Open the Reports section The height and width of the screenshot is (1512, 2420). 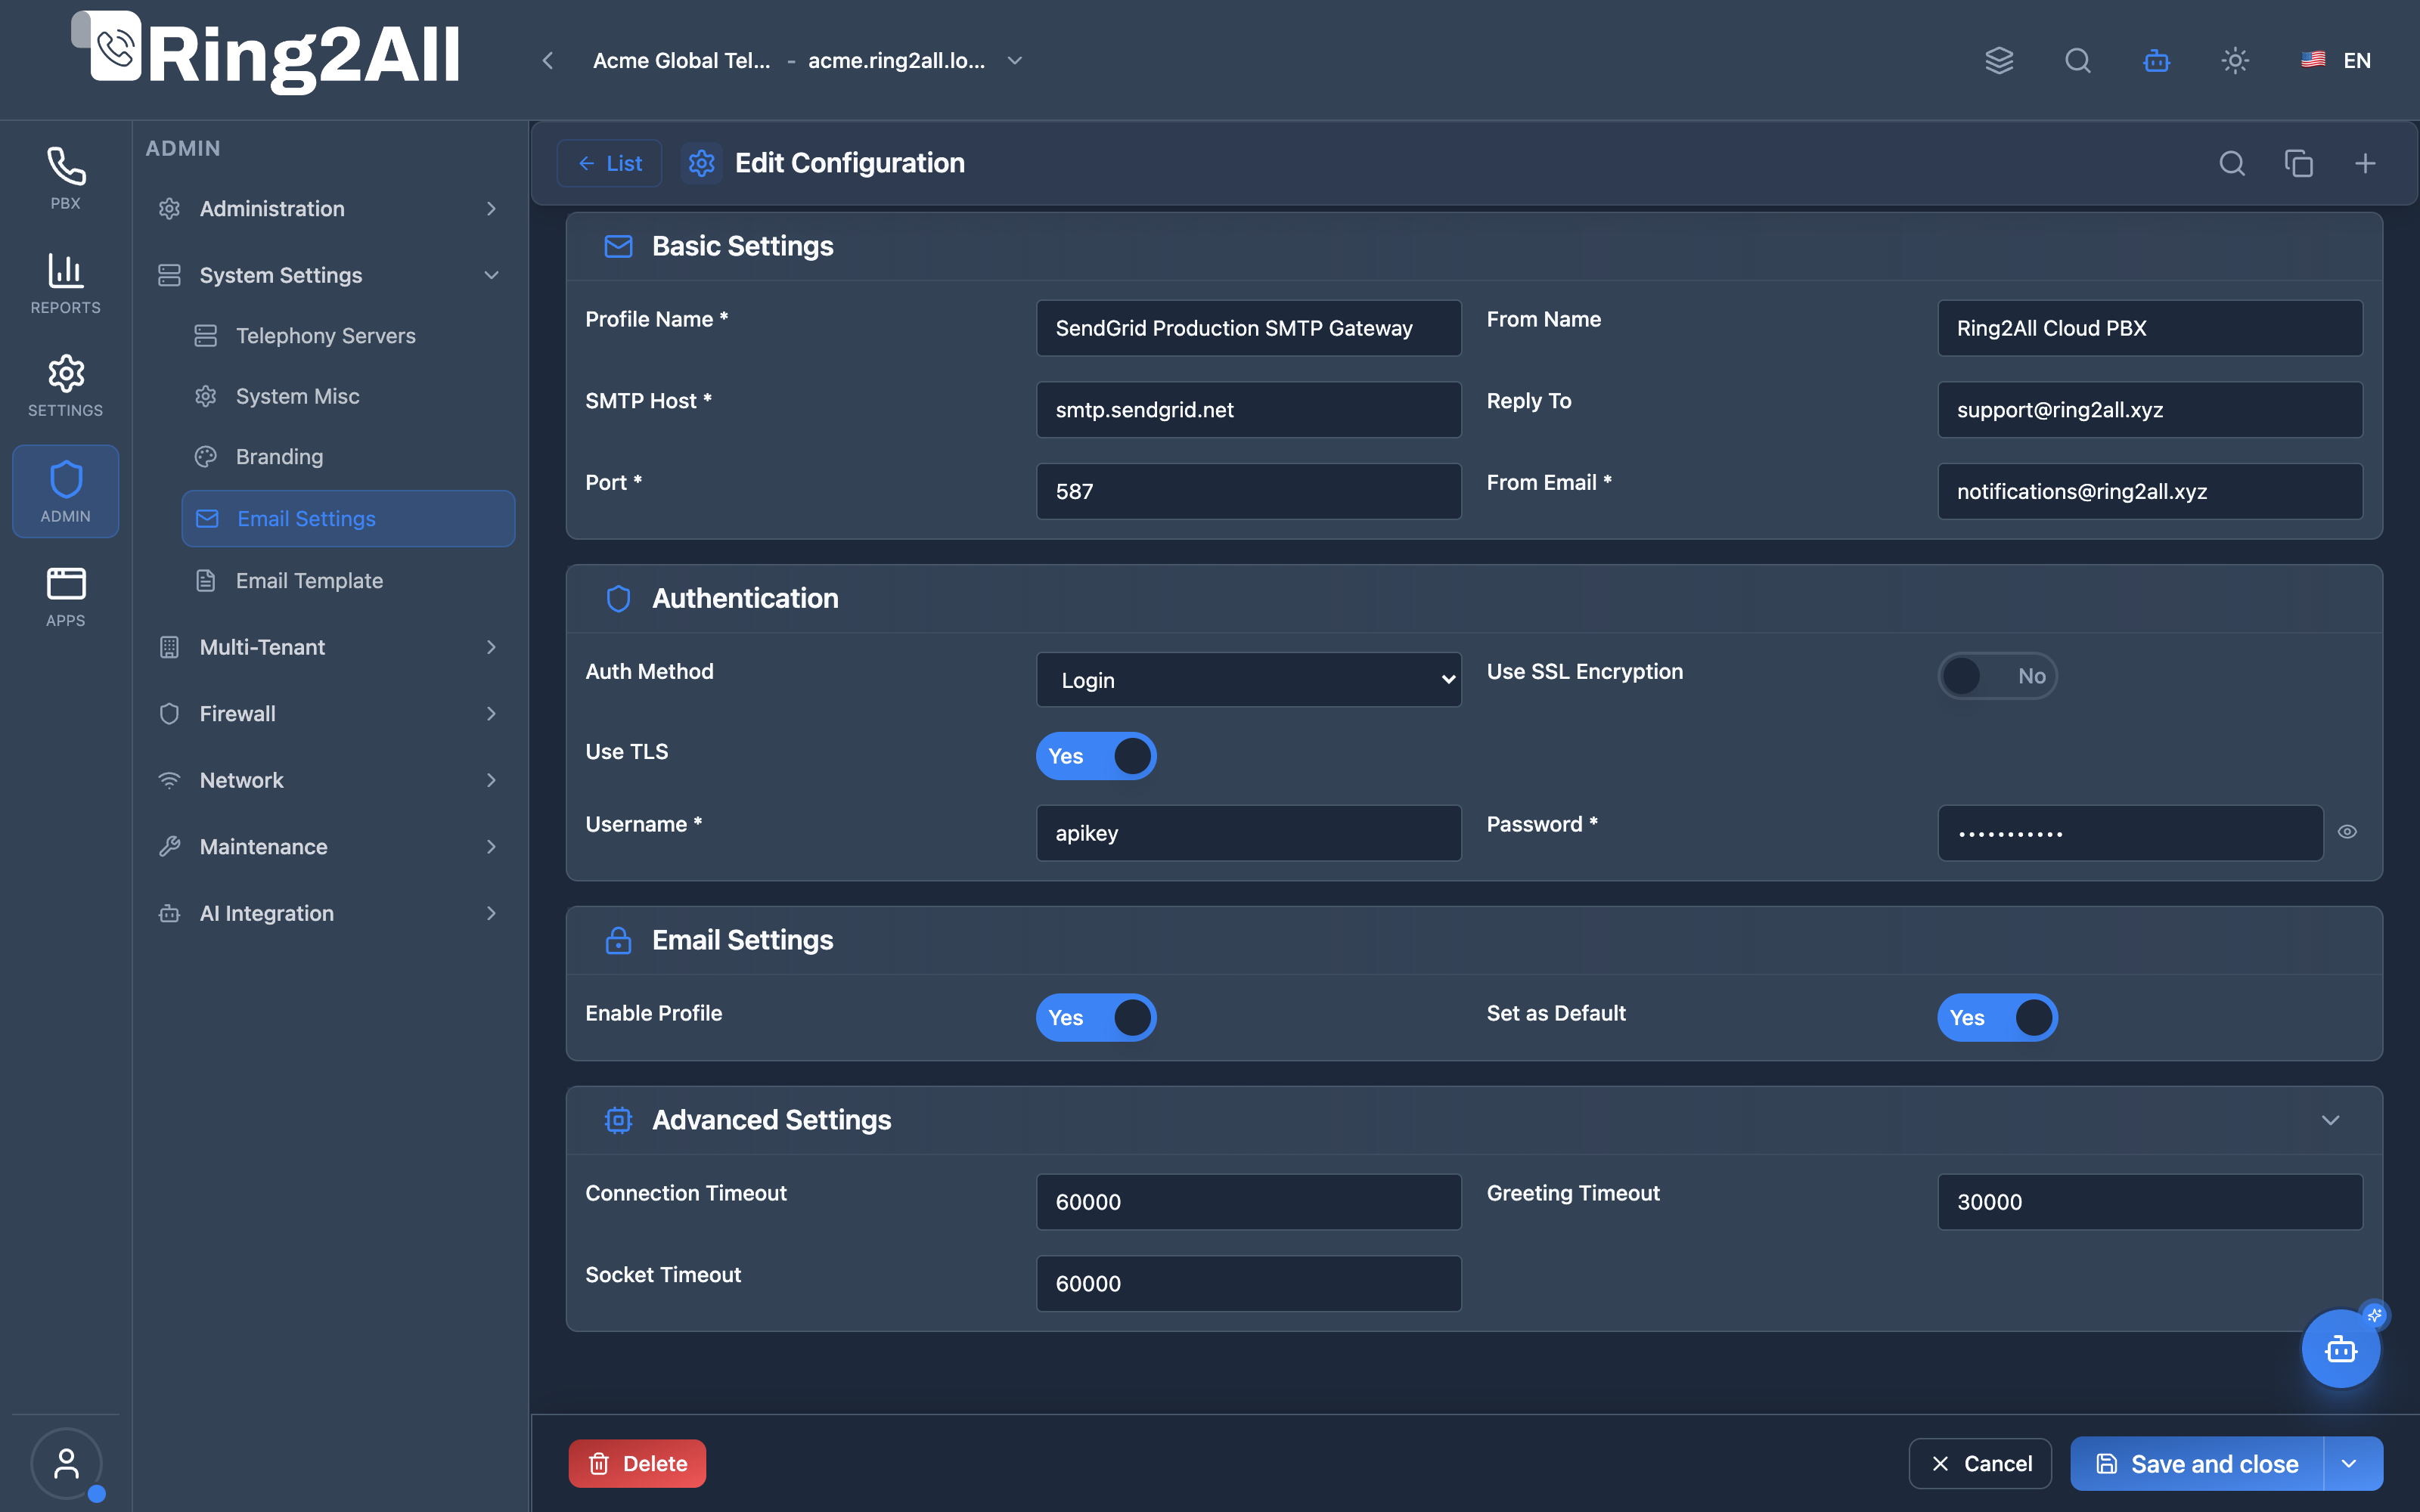(65, 284)
